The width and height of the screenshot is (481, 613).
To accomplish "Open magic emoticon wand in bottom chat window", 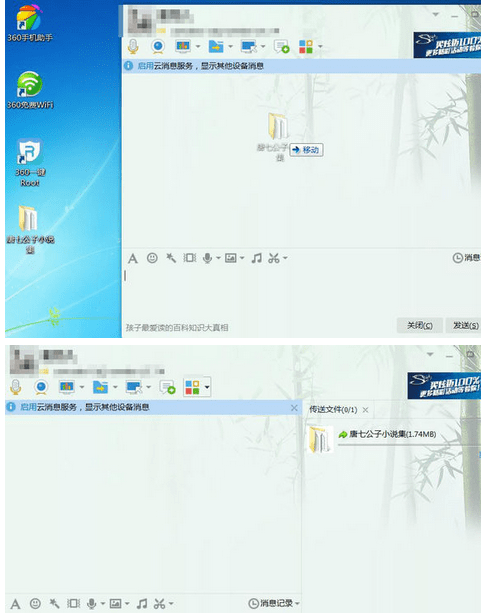I will (54, 604).
